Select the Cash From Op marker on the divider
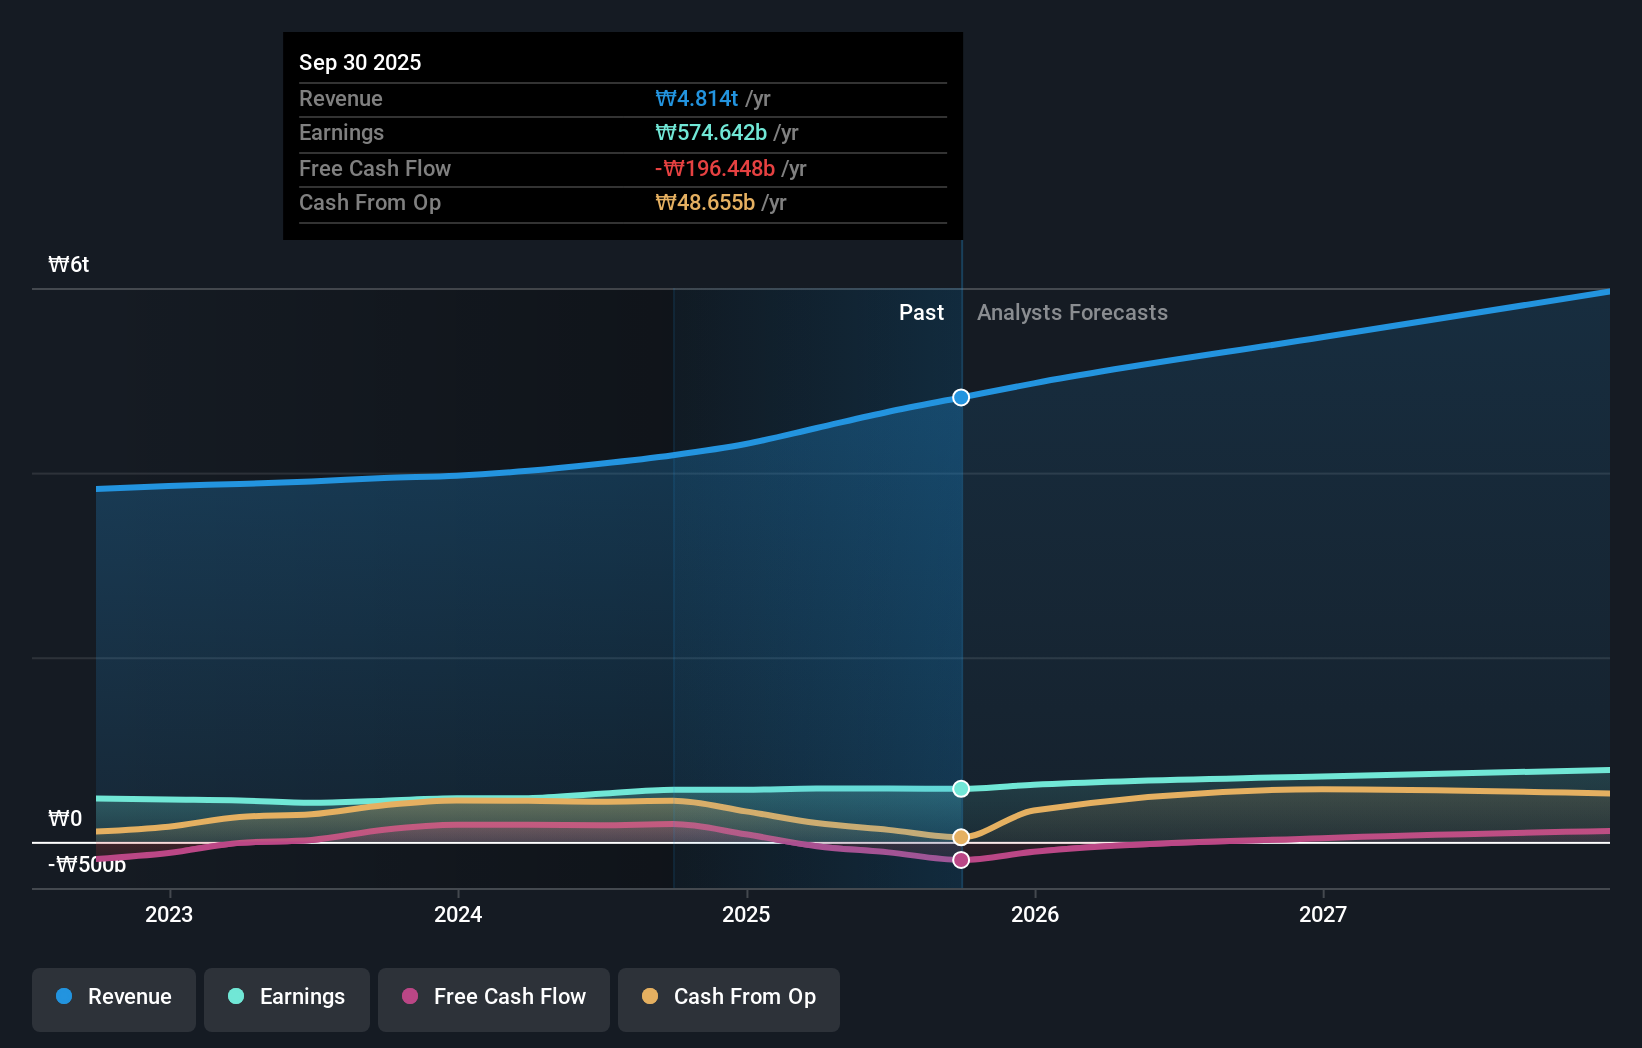 (960, 836)
